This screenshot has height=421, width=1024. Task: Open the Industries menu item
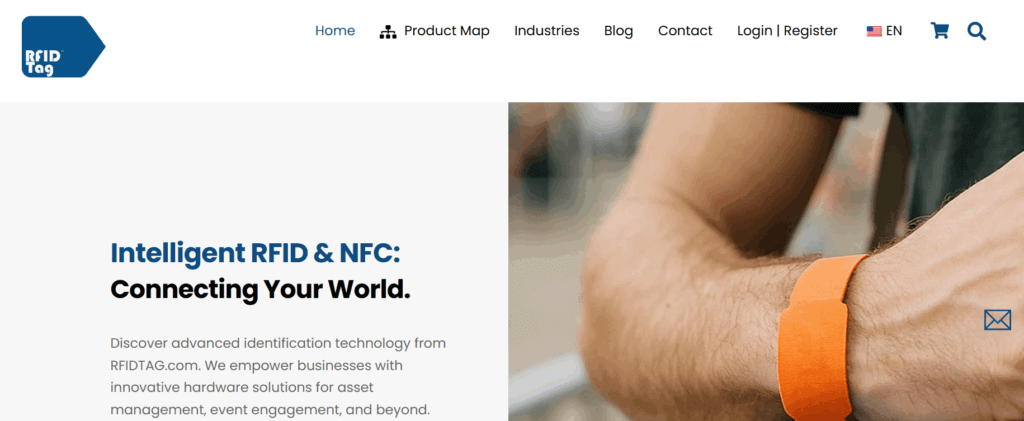pyautogui.click(x=547, y=31)
